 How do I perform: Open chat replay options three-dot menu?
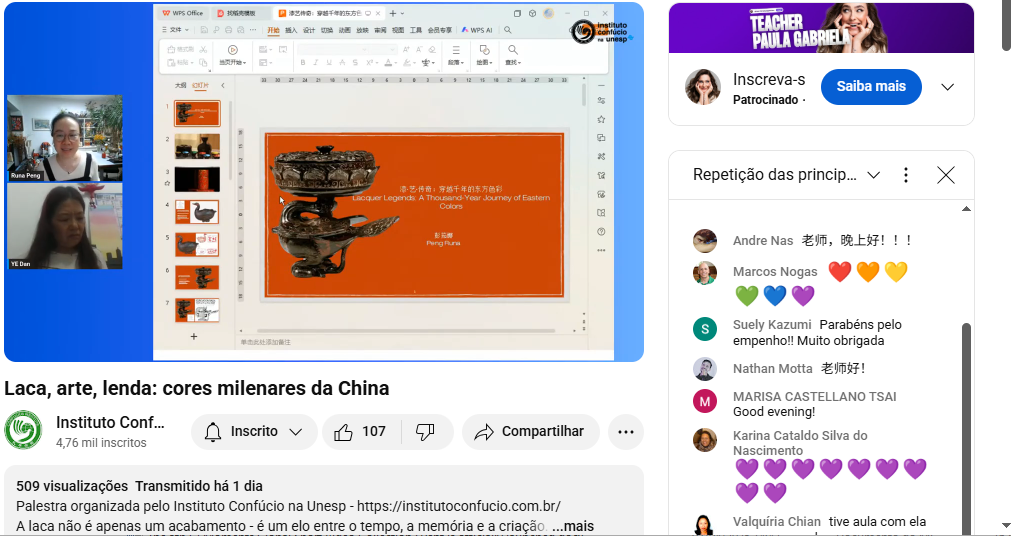pyautogui.click(x=906, y=175)
